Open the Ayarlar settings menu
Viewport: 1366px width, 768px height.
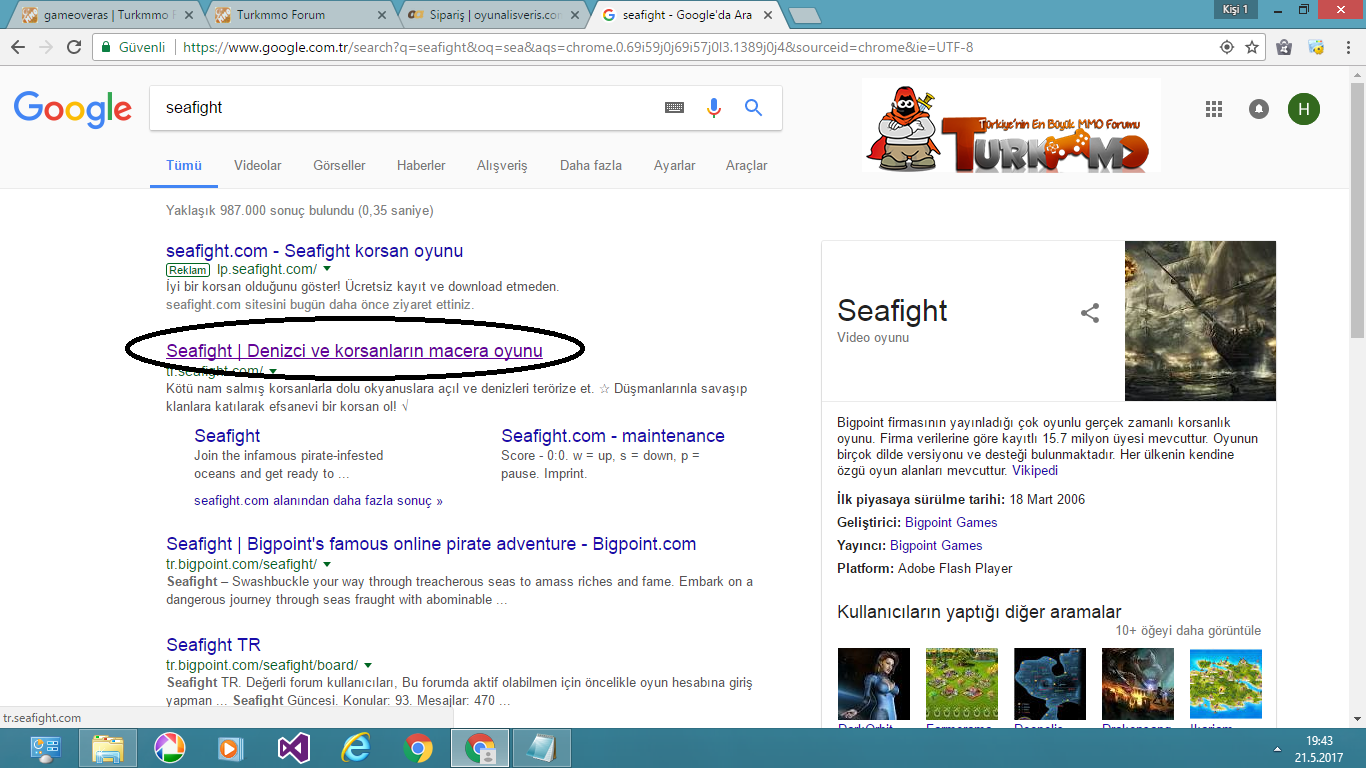[x=674, y=165]
